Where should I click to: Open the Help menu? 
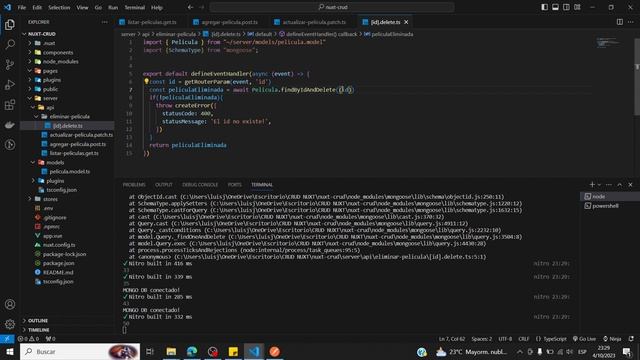tap(157, 7)
